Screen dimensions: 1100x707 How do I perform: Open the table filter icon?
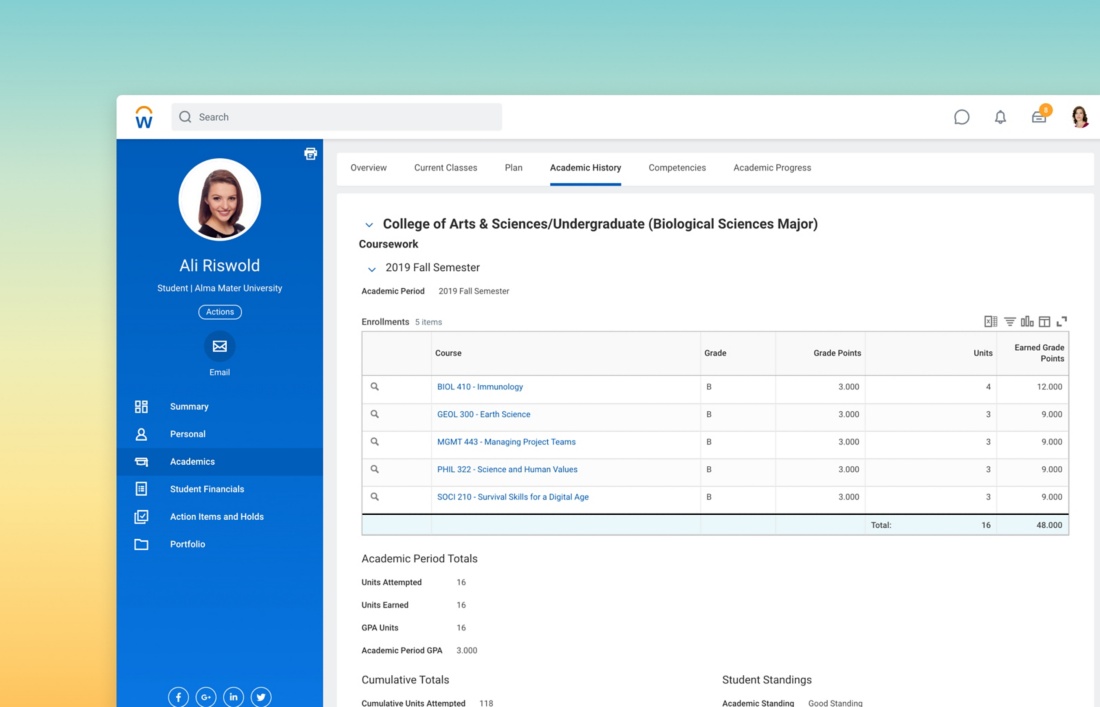pos(1010,322)
